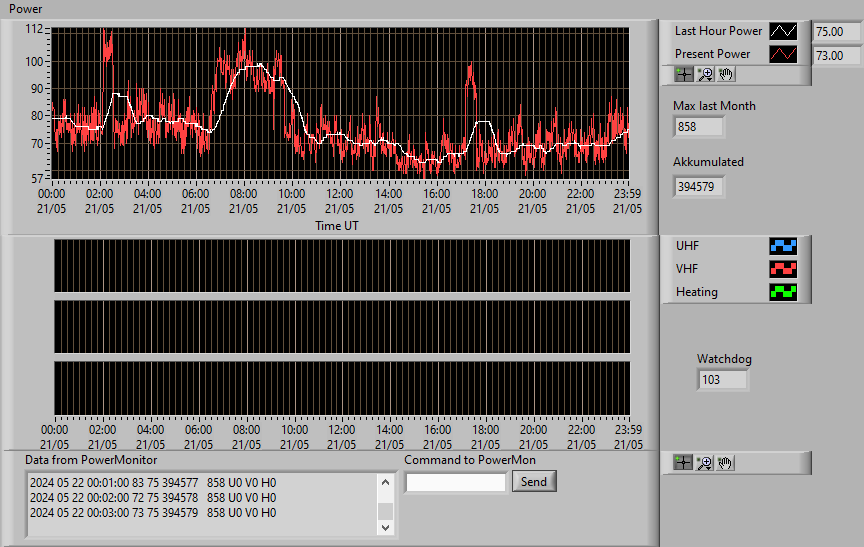Focus the Command to PowerMon text field
This screenshot has height=547, width=864.
coord(456,483)
